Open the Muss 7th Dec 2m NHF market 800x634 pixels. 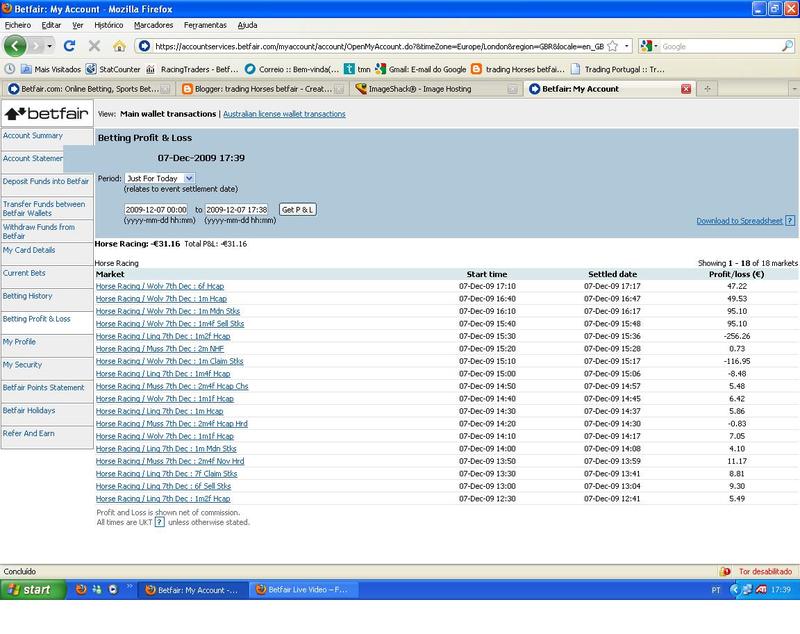click(160, 349)
